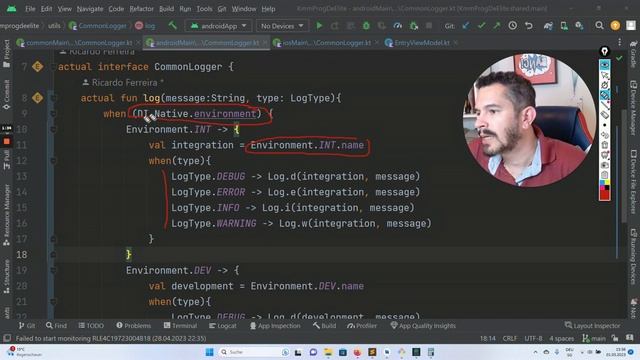The width and height of the screenshot is (640, 360).
Task: Click the Git commit checkmark icon
Action: [481, 26]
